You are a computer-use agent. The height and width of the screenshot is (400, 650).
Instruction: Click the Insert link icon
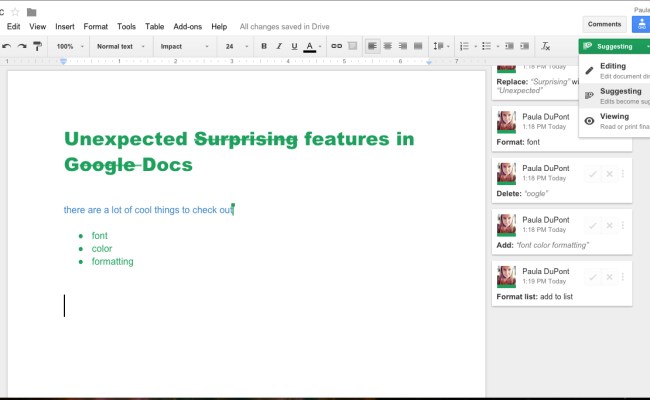tap(337, 46)
